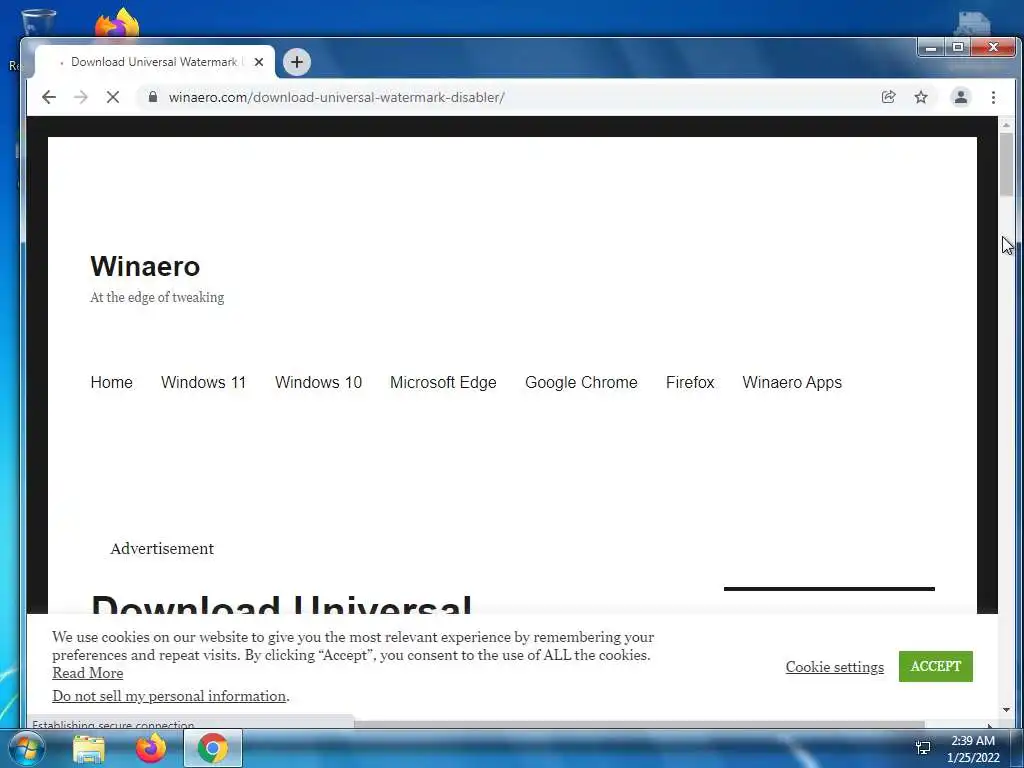Click the vertical scrollbar thumb
1024x768 pixels.
[1006, 164]
